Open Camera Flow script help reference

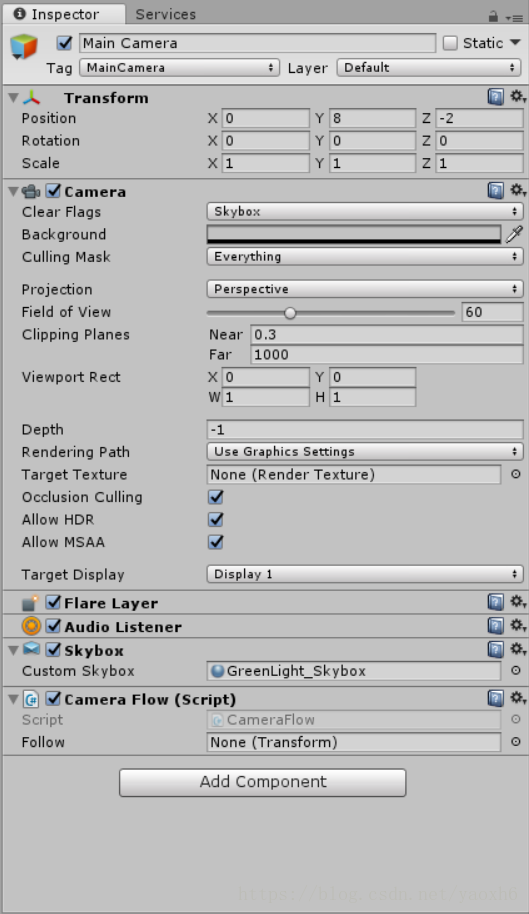click(495, 698)
